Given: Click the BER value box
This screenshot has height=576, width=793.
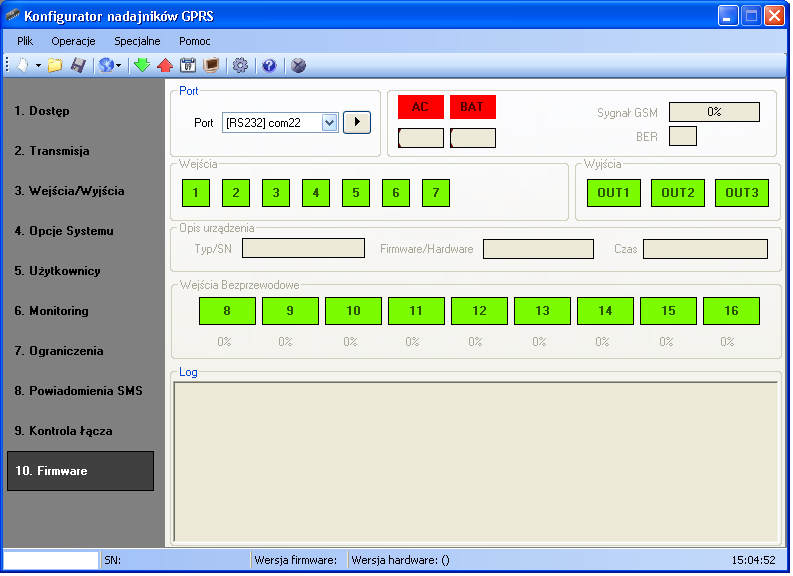Looking at the screenshot, I should tap(683, 136).
